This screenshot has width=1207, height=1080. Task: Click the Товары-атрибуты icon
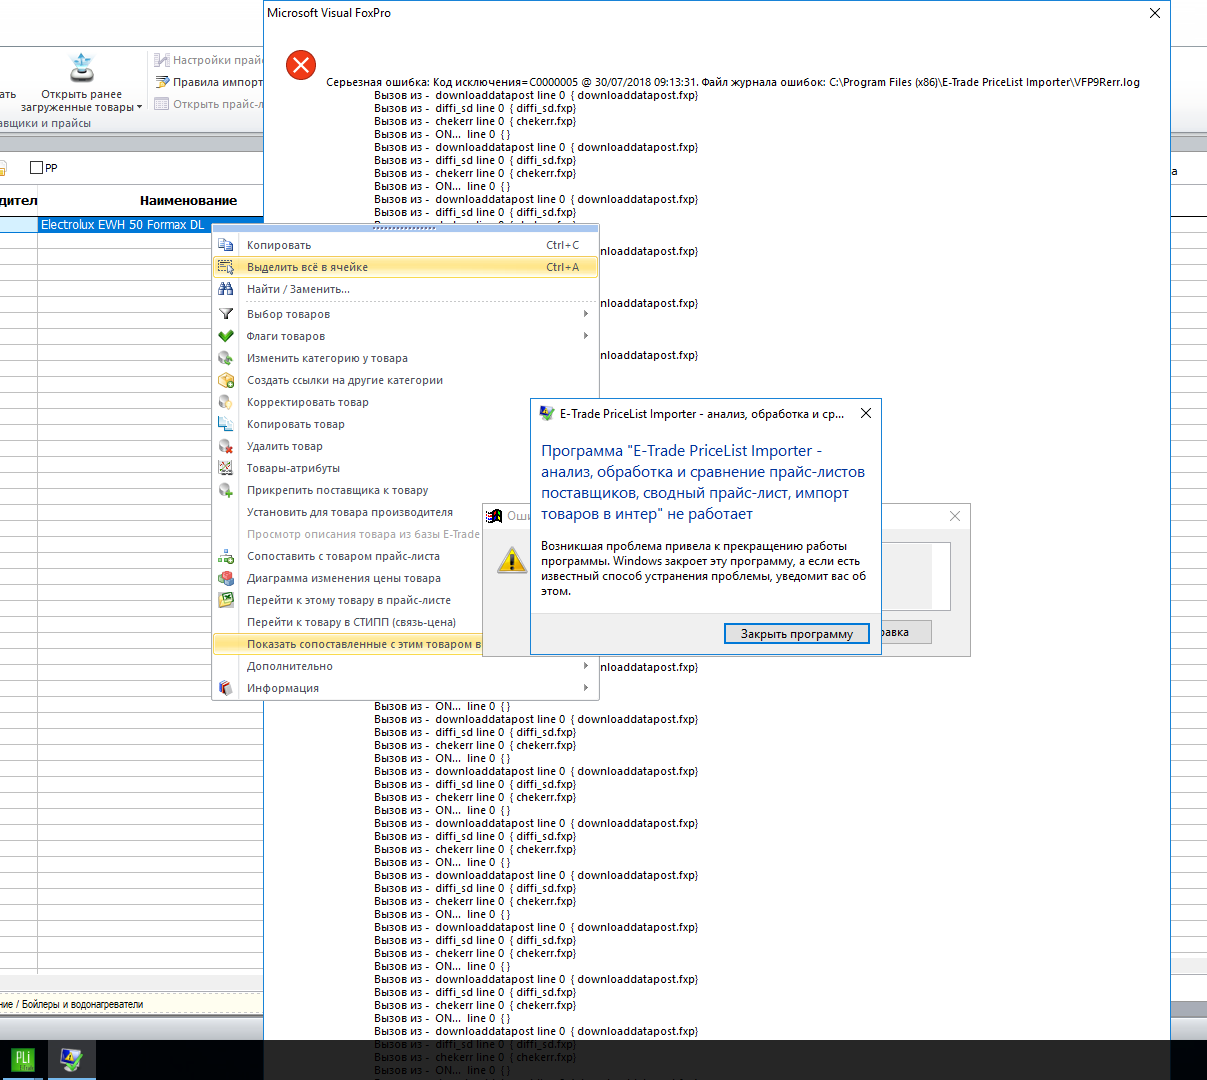[x=226, y=468]
